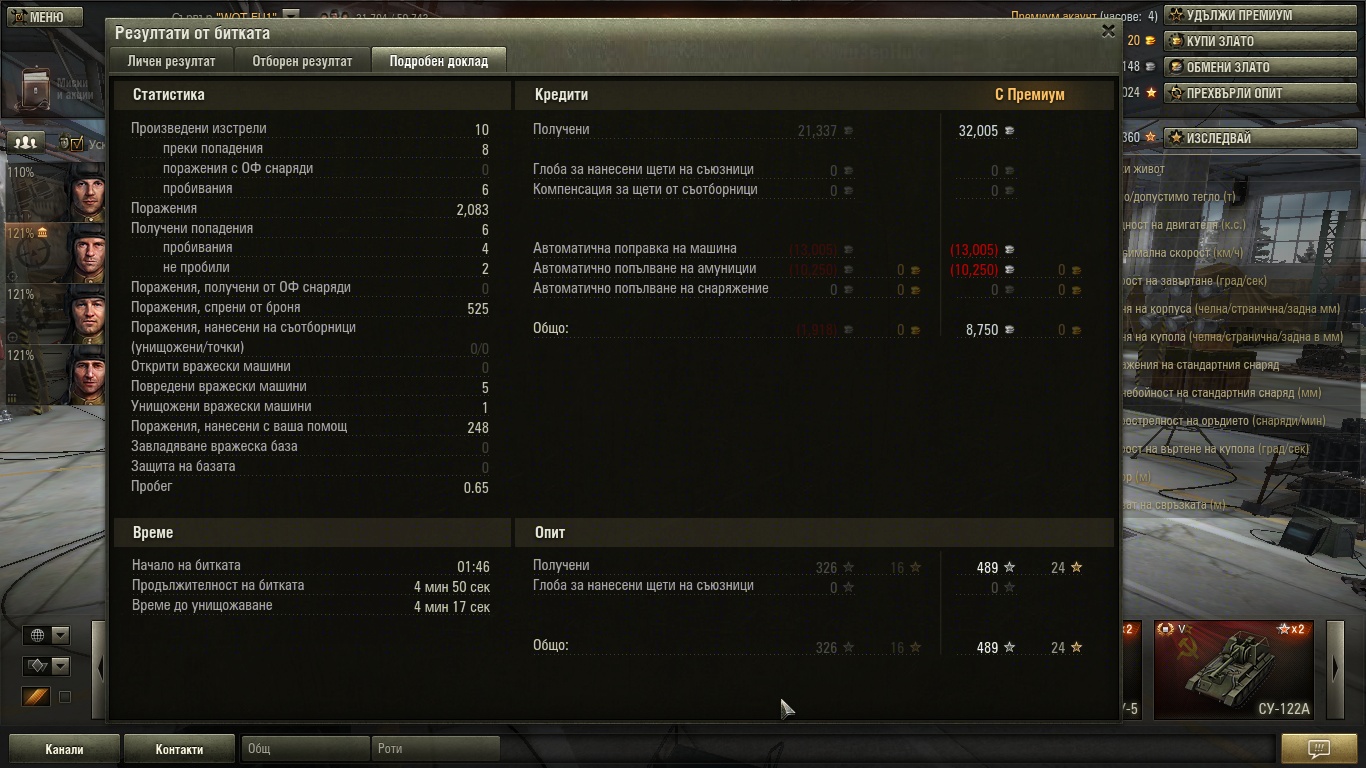Select the СУ-122А tank in carousel

1235,670
